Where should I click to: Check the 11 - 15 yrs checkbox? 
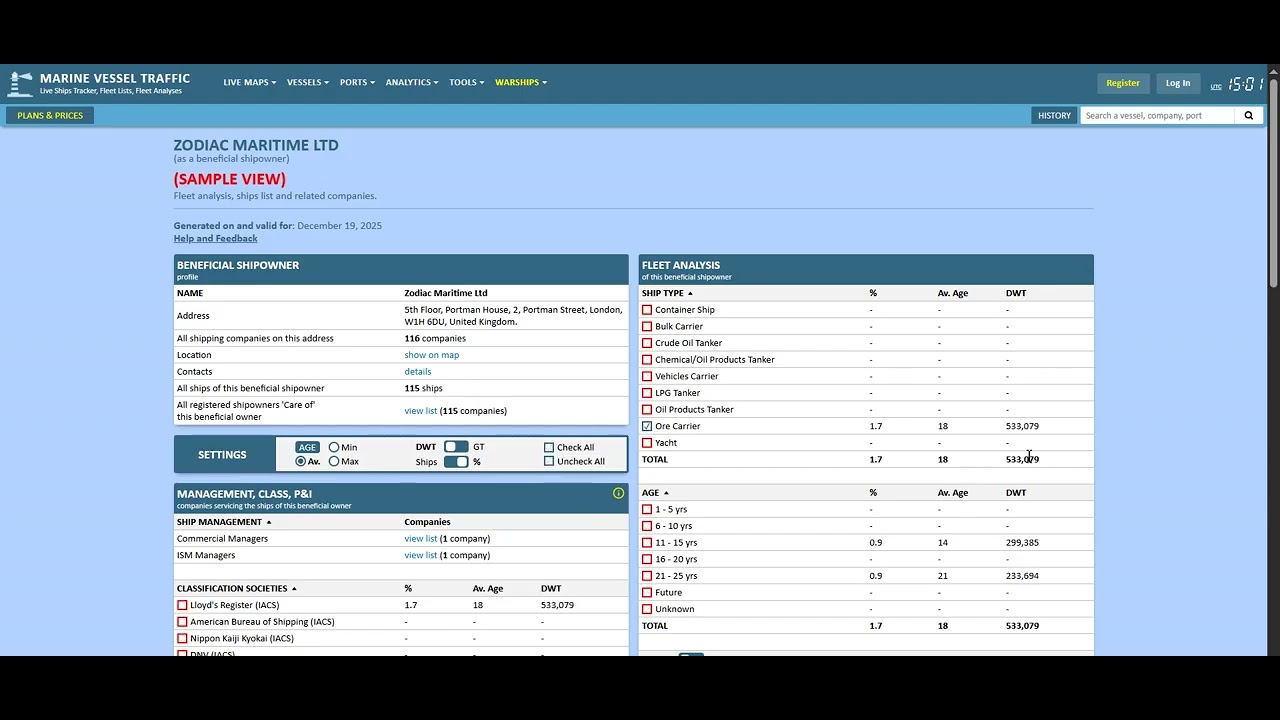pos(647,543)
